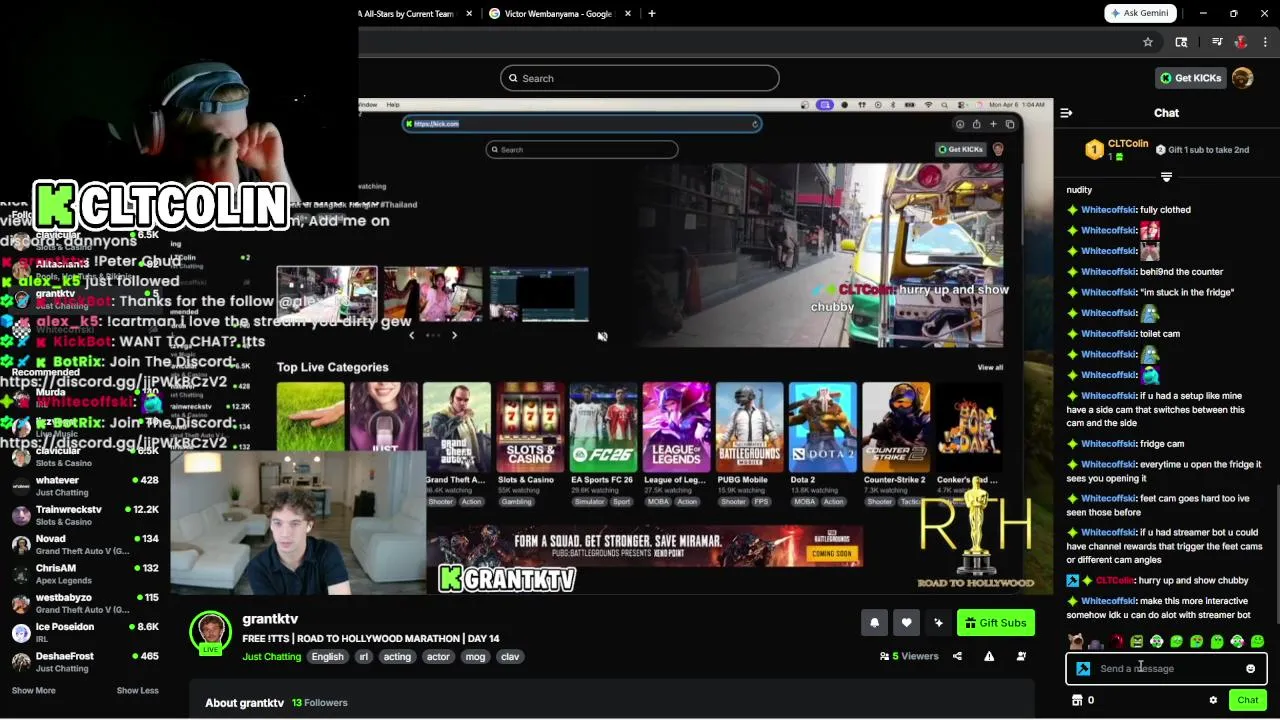Click the sparkle icon beside Gift Subs
1280x720 pixels.
point(938,623)
